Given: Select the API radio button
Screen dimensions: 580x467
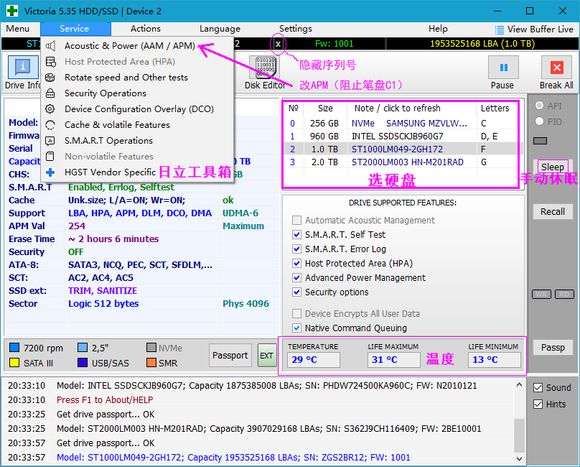Looking at the screenshot, I should 539,105.
